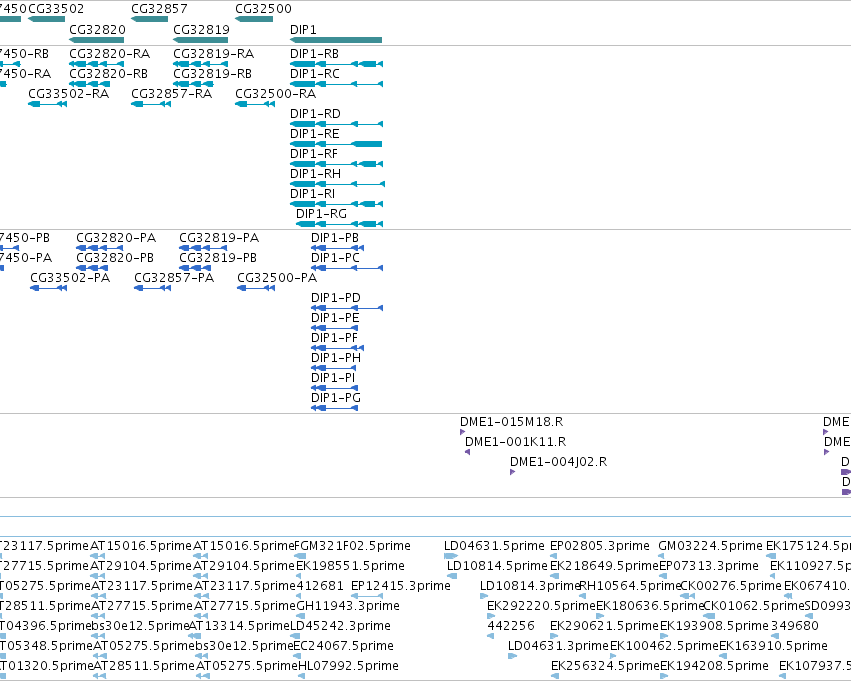Open the EP02805.3prime EST
Viewport: 851px width, 681px height.
point(554,556)
